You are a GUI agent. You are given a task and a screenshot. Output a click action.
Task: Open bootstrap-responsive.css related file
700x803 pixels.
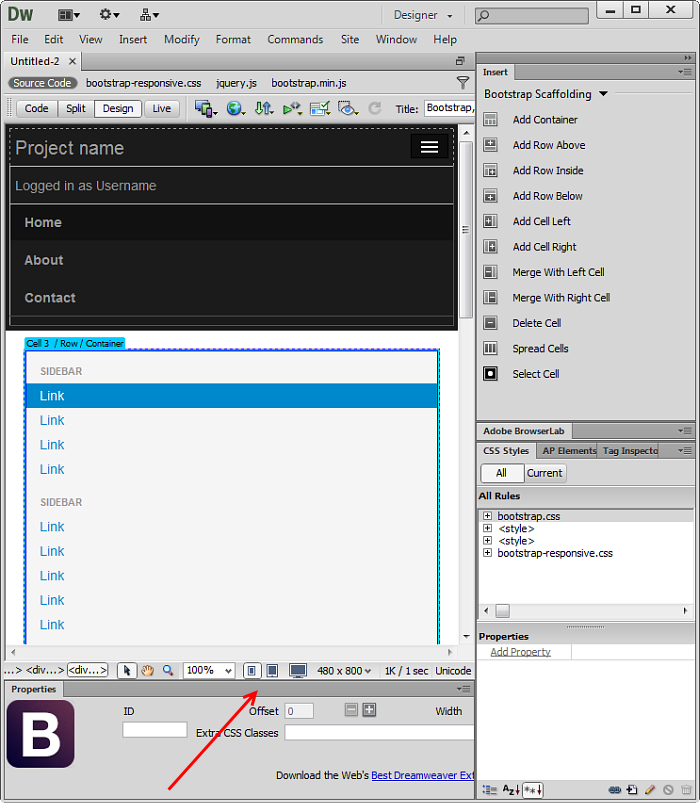coord(143,83)
